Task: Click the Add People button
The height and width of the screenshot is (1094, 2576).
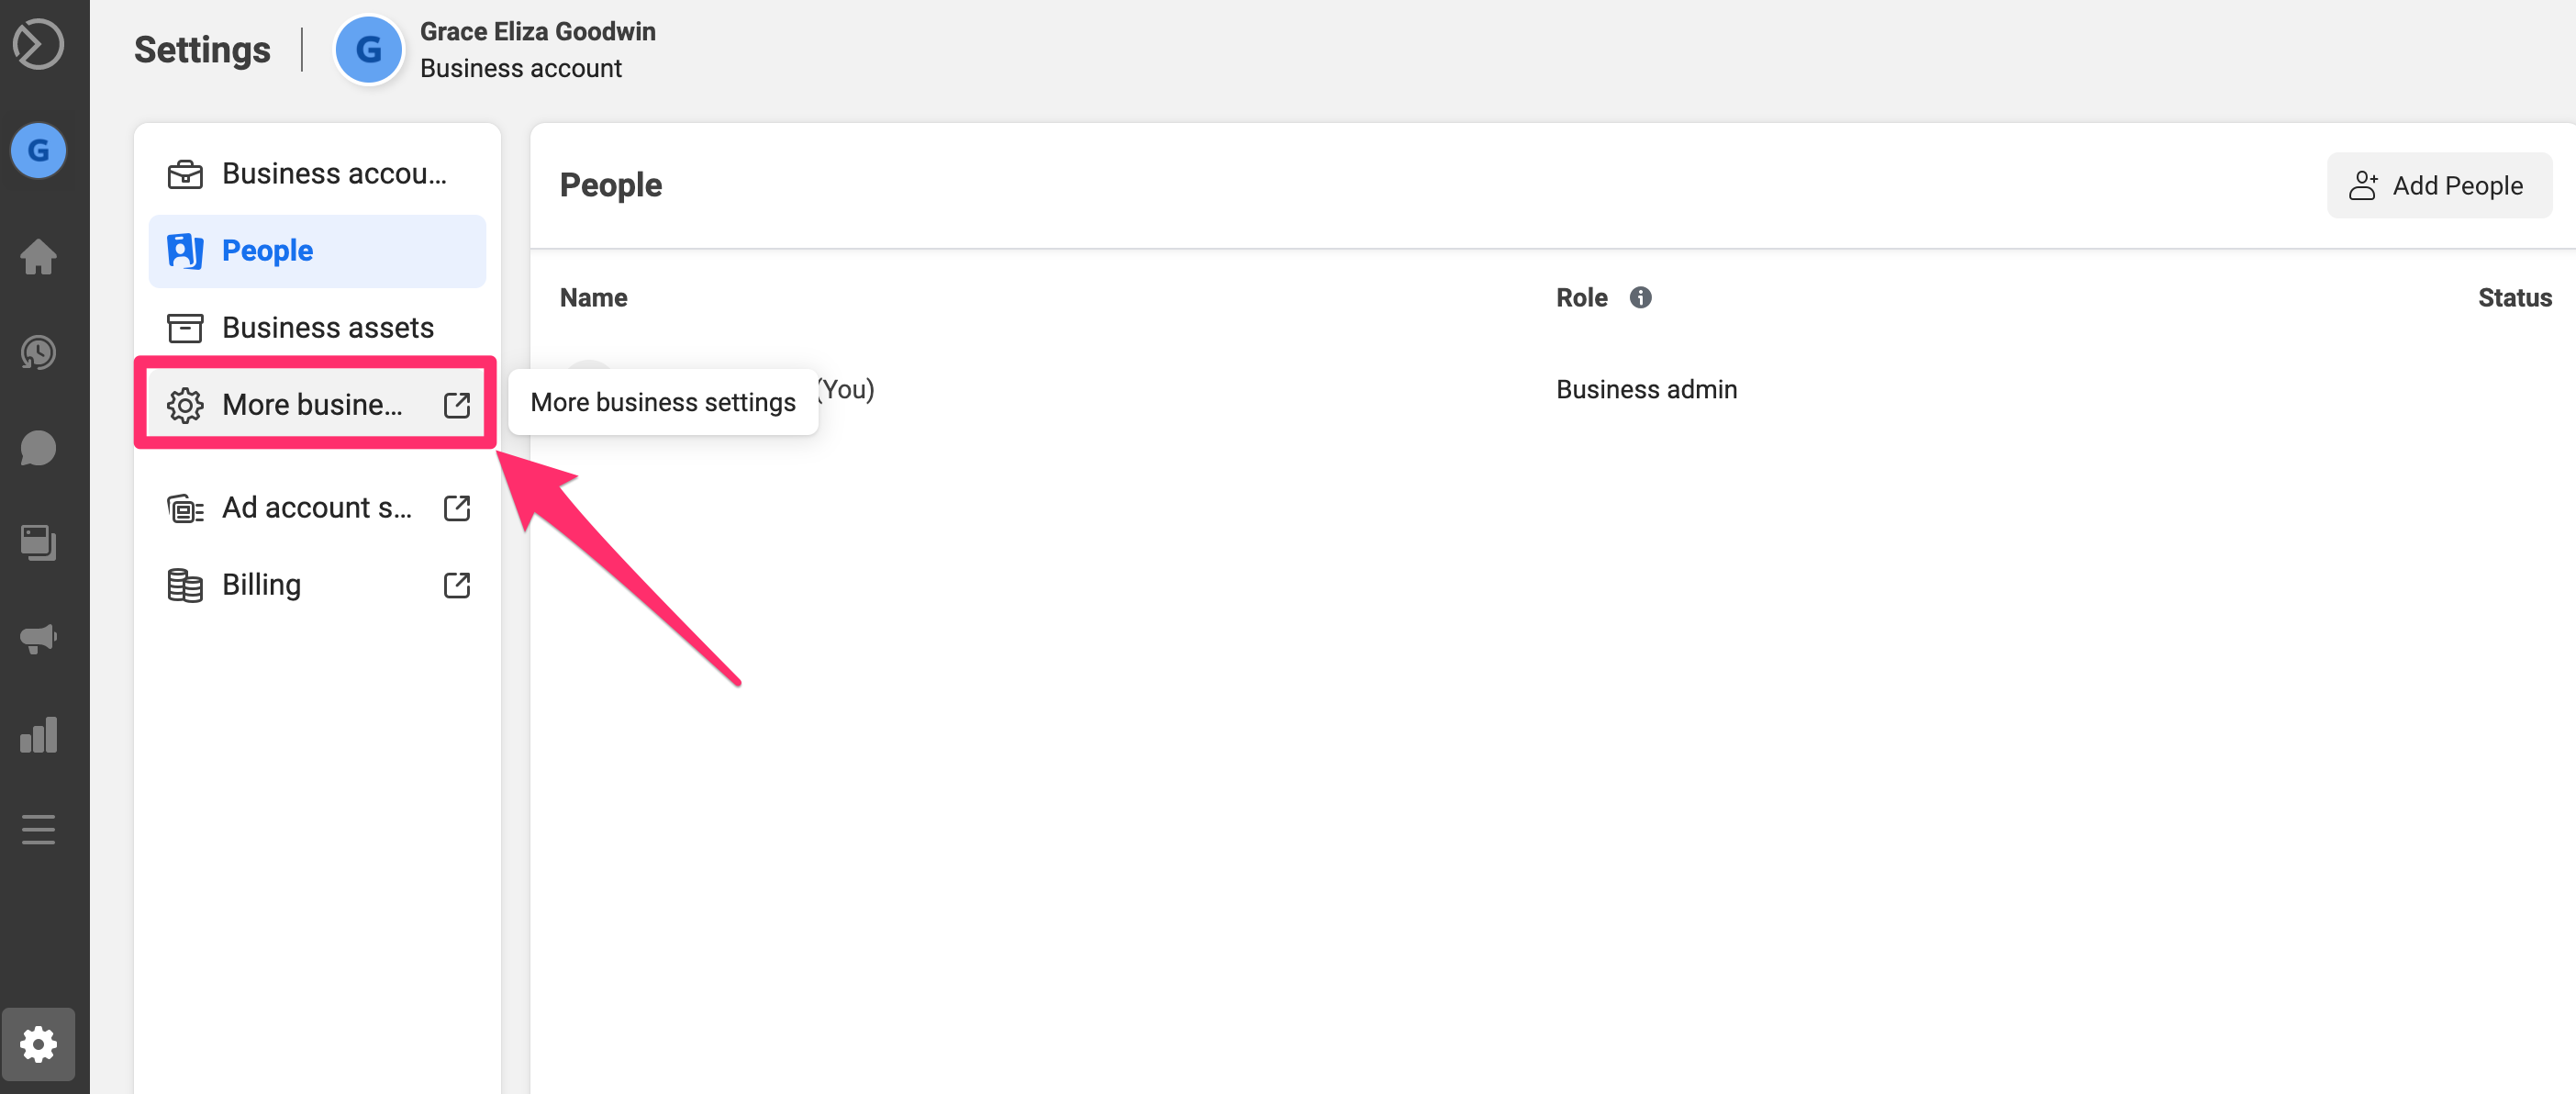Action: coord(2439,185)
